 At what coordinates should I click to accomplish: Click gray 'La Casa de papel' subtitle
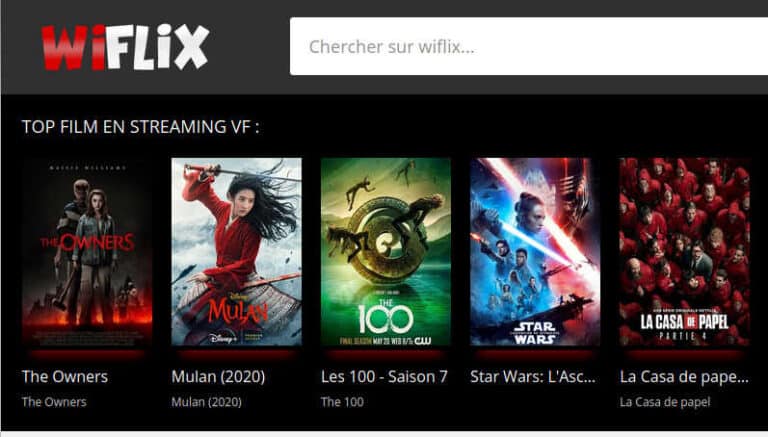665,402
